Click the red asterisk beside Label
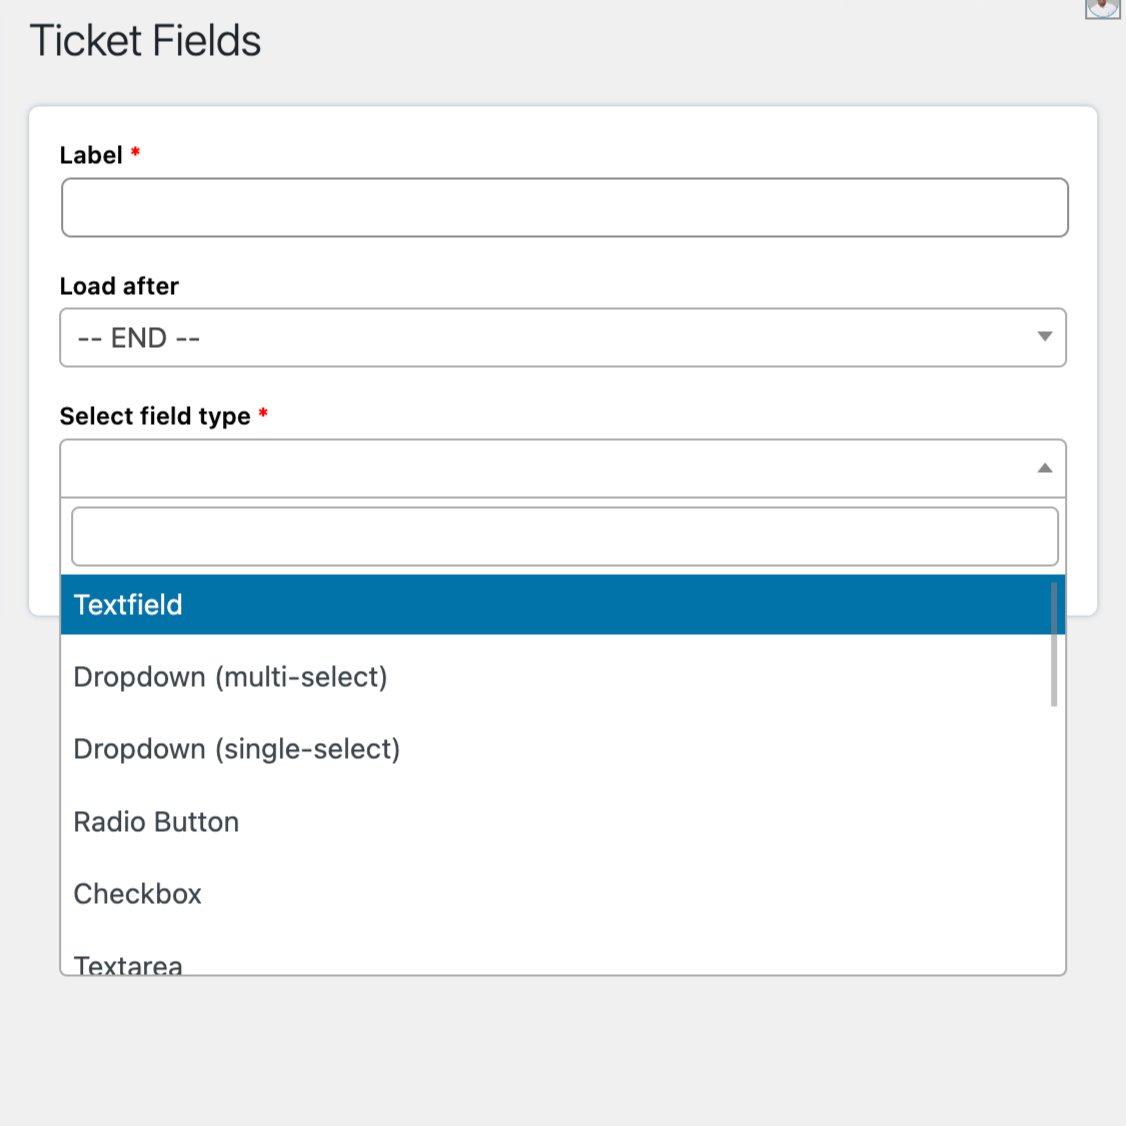 135,152
